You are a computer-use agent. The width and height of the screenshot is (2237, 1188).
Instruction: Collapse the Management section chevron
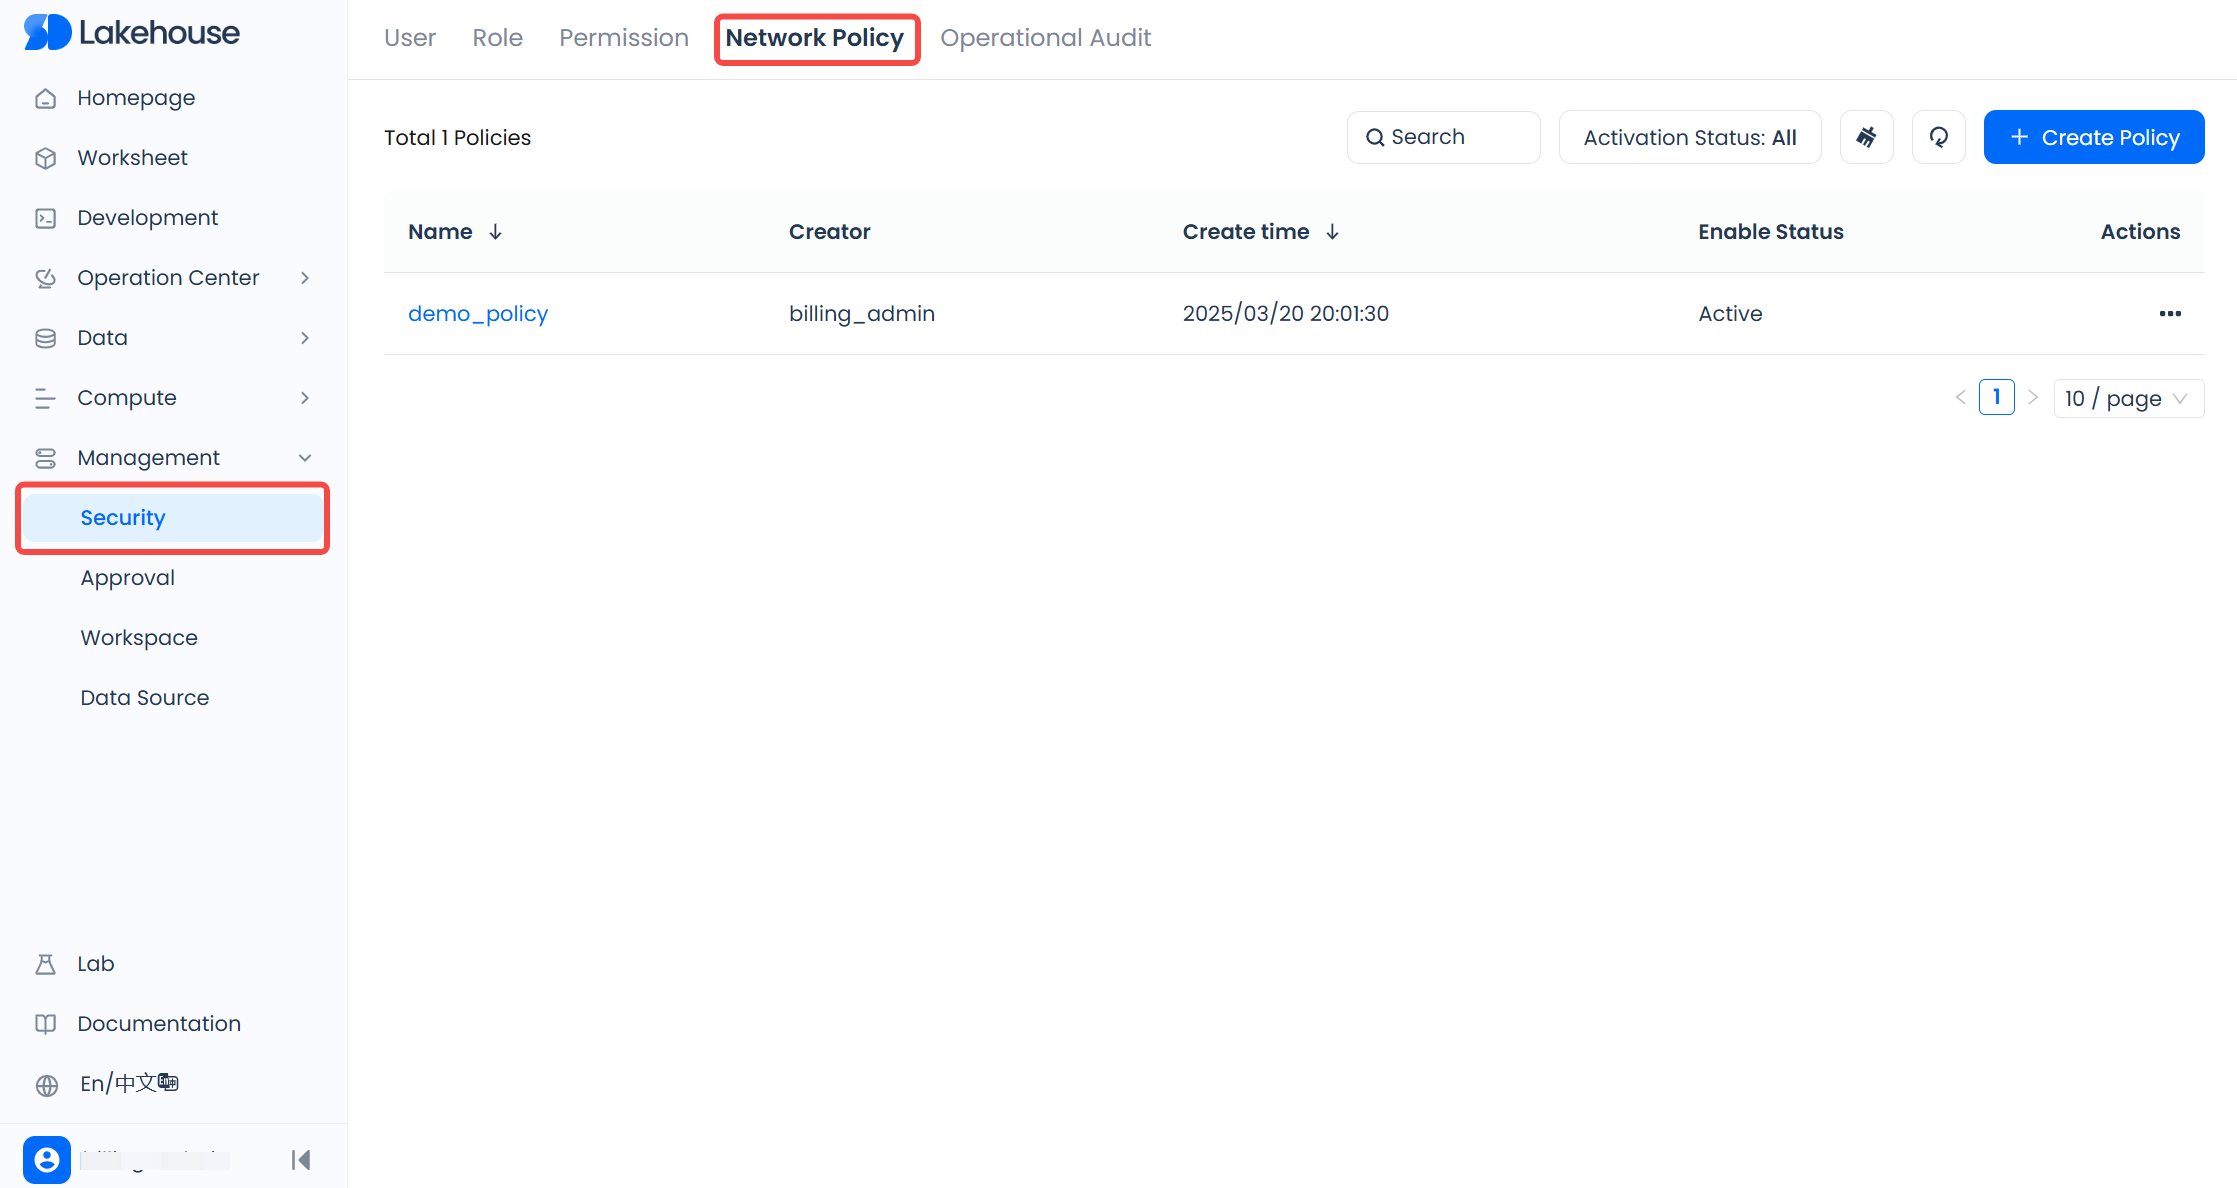pyautogui.click(x=305, y=458)
